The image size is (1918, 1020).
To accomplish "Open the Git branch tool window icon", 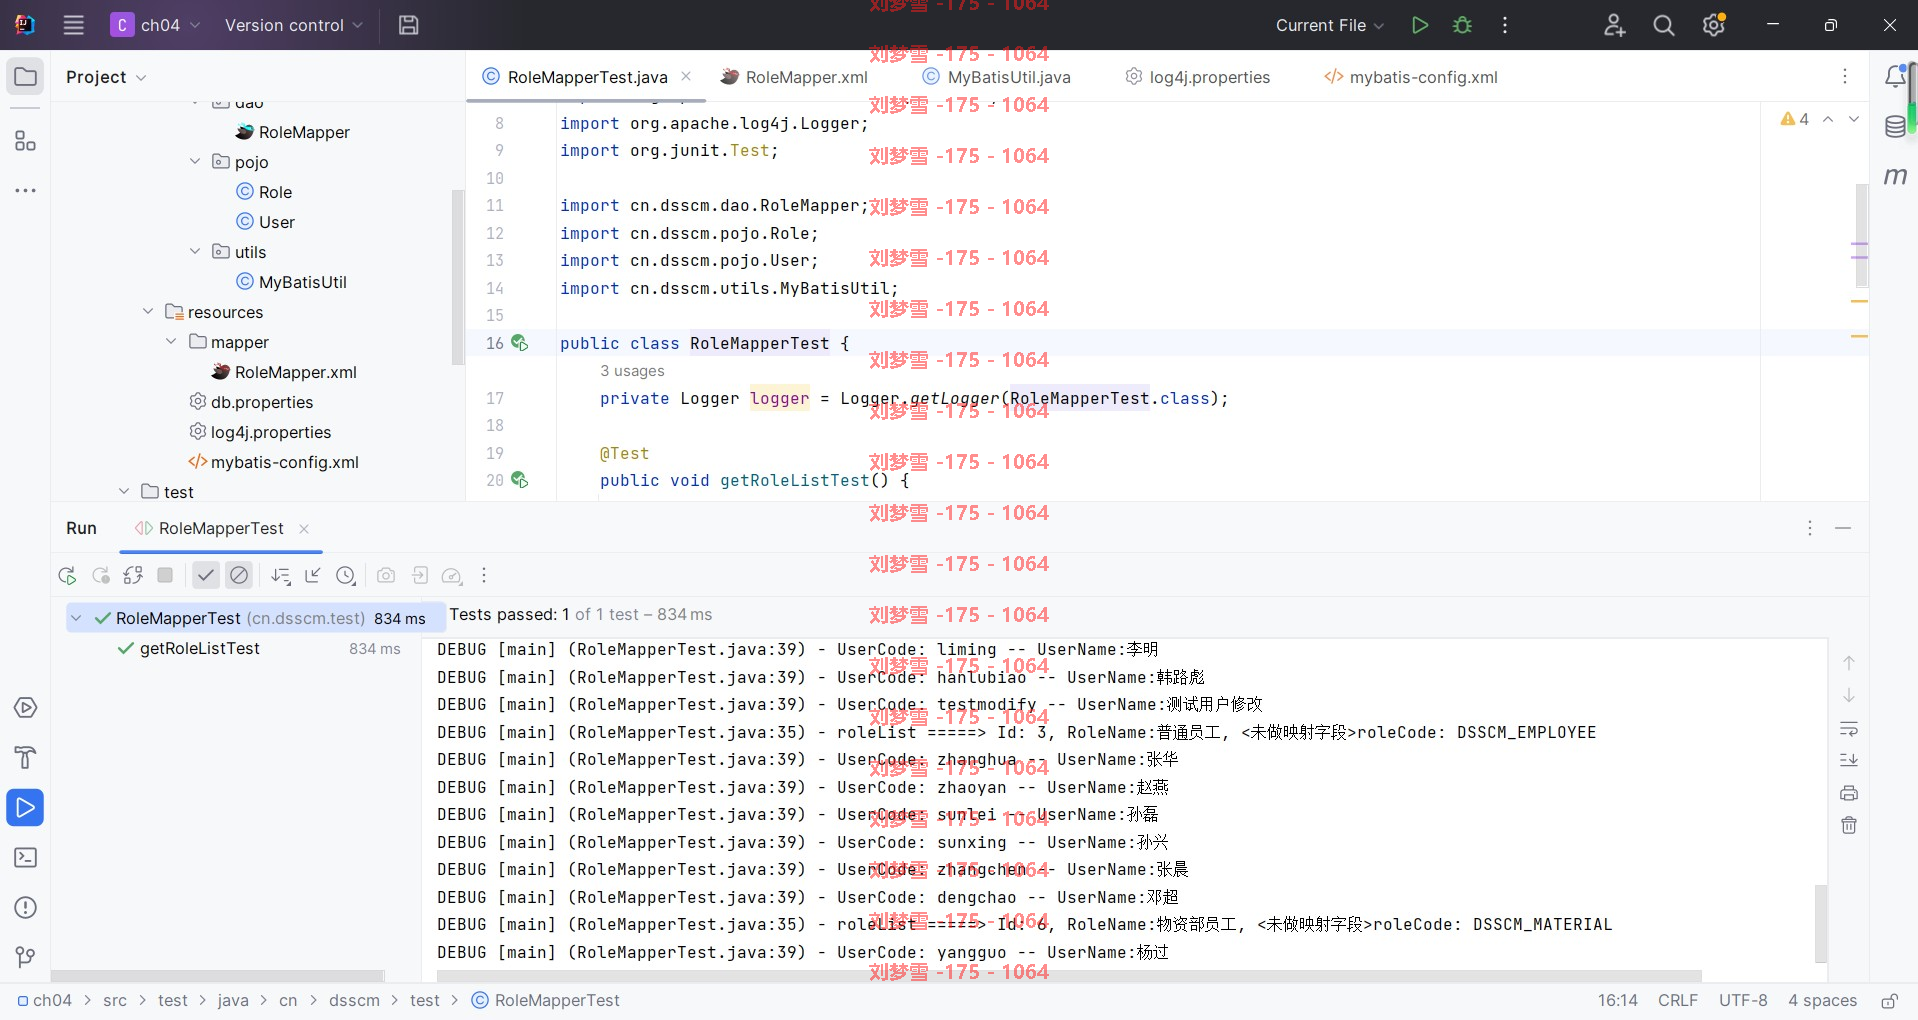I will [x=26, y=958].
